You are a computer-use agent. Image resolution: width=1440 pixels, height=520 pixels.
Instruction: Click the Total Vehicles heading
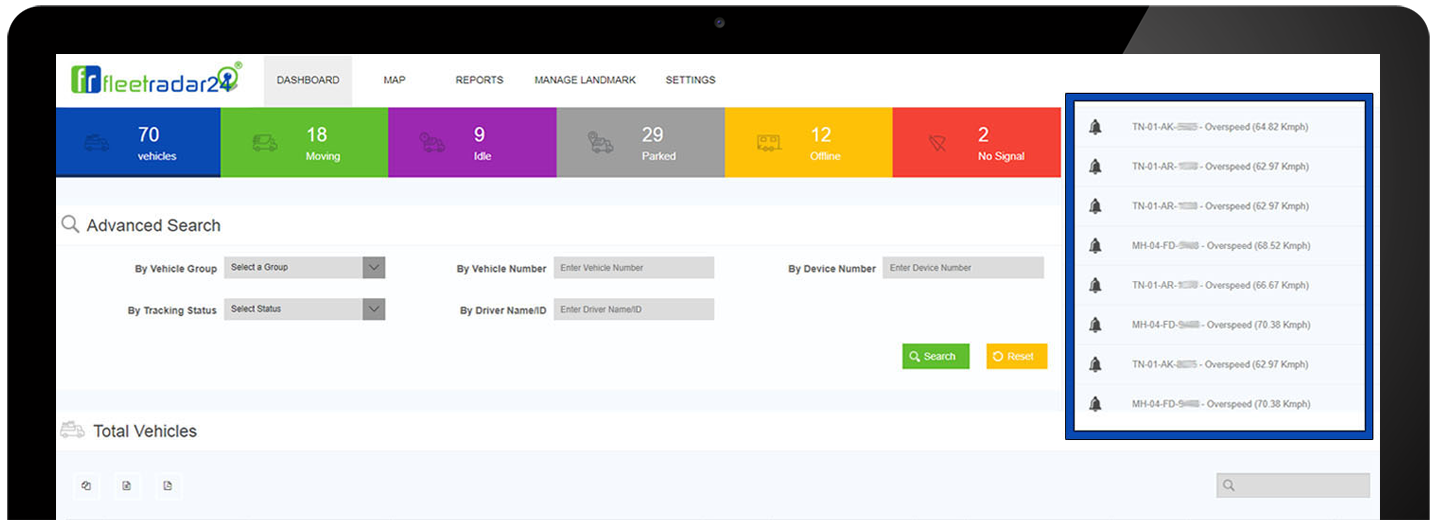[145, 431]
